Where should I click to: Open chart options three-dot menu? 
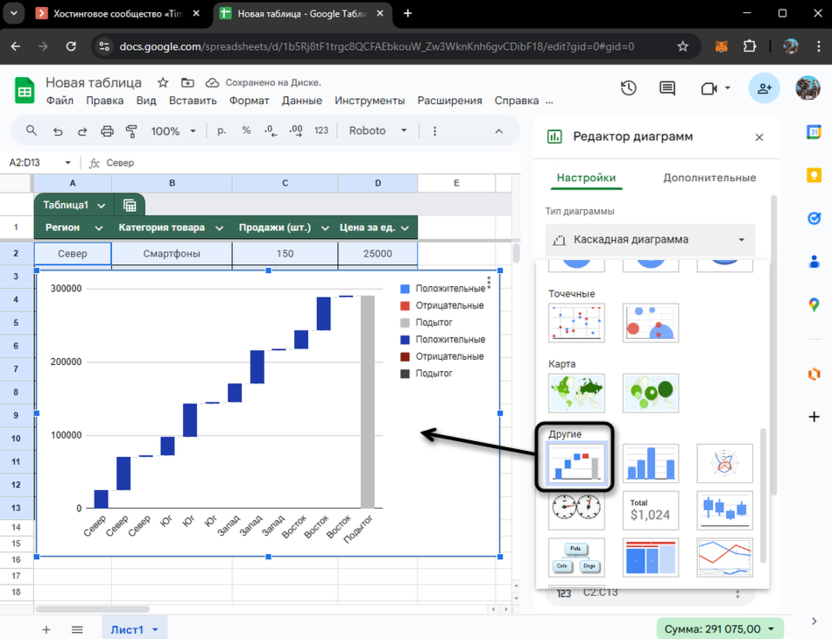[489, 282]
